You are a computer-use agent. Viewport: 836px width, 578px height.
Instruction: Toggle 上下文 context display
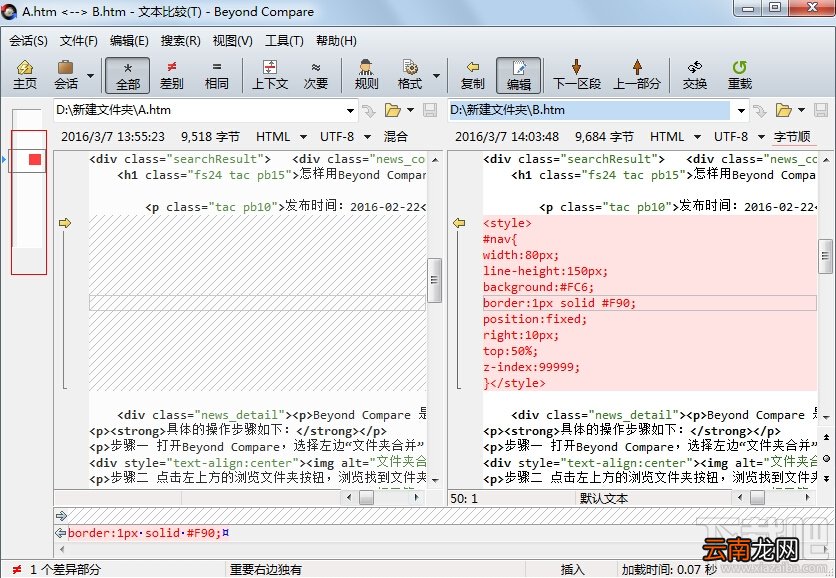270,75
